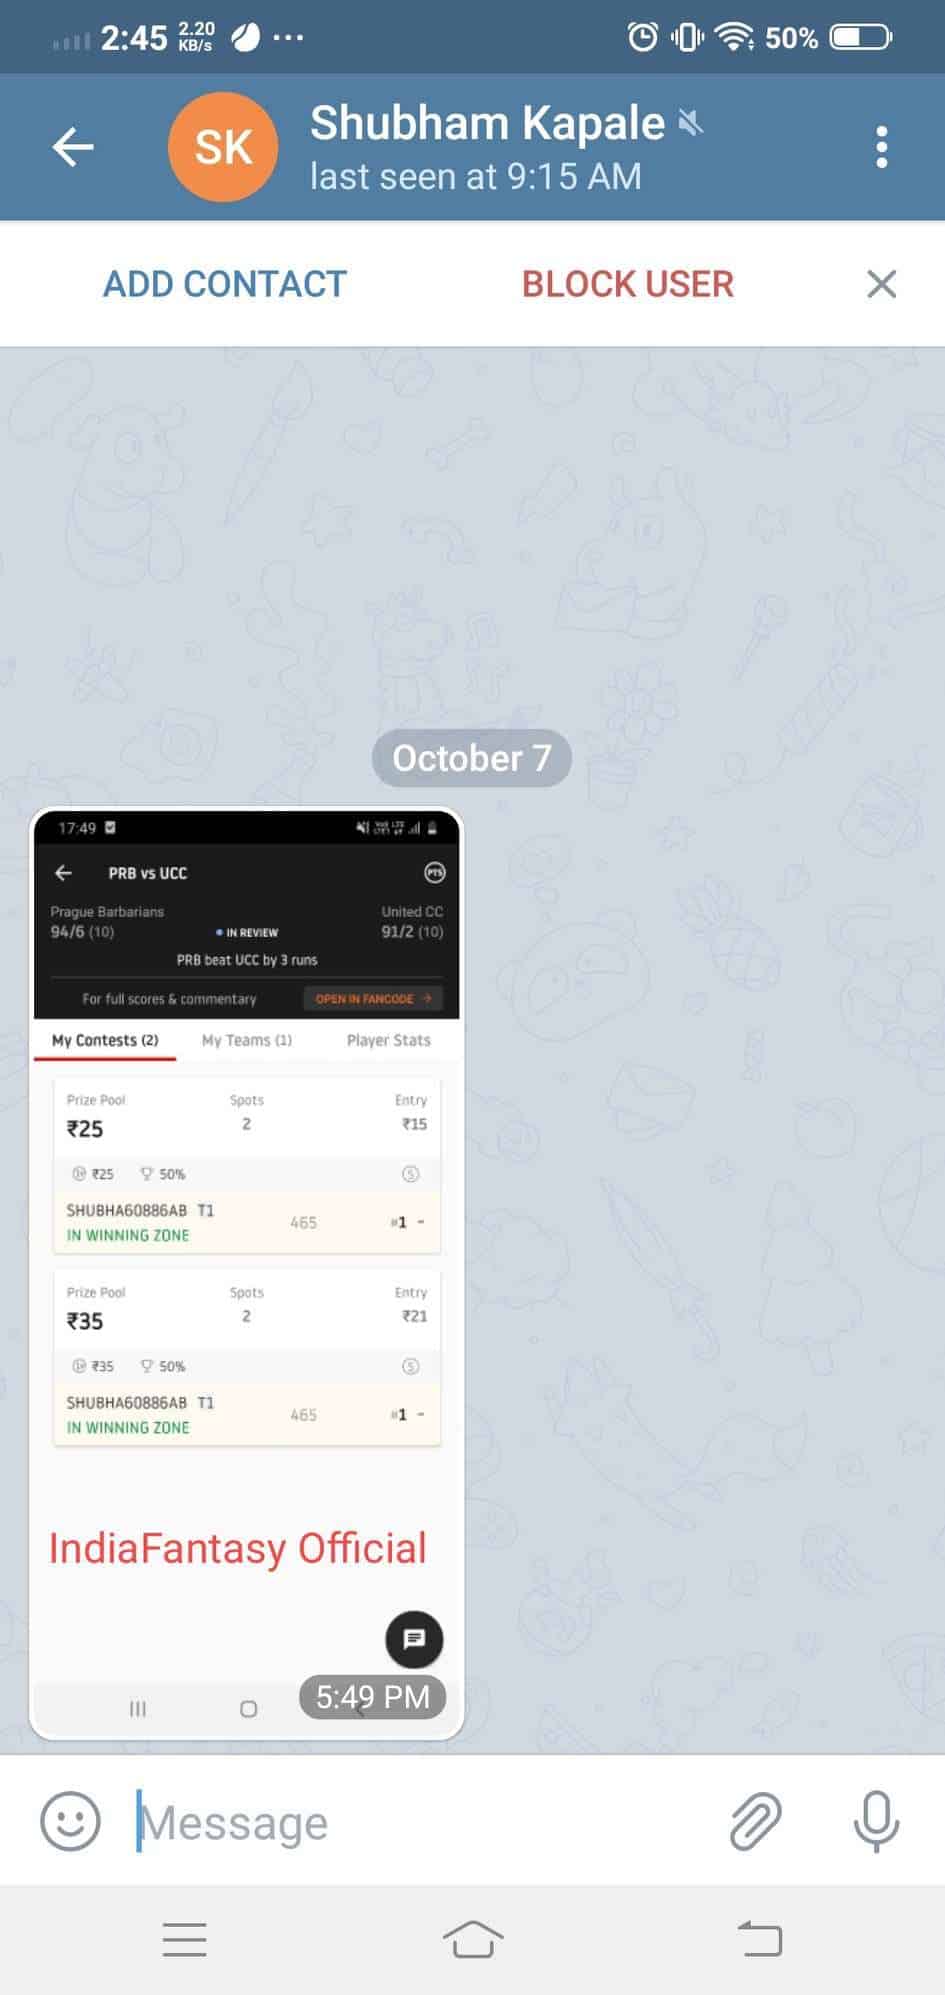Screen dimensions: 945x1995
Task: Tap the October 7 date badge
Action: pyautogui.click(x=472, y=758)
